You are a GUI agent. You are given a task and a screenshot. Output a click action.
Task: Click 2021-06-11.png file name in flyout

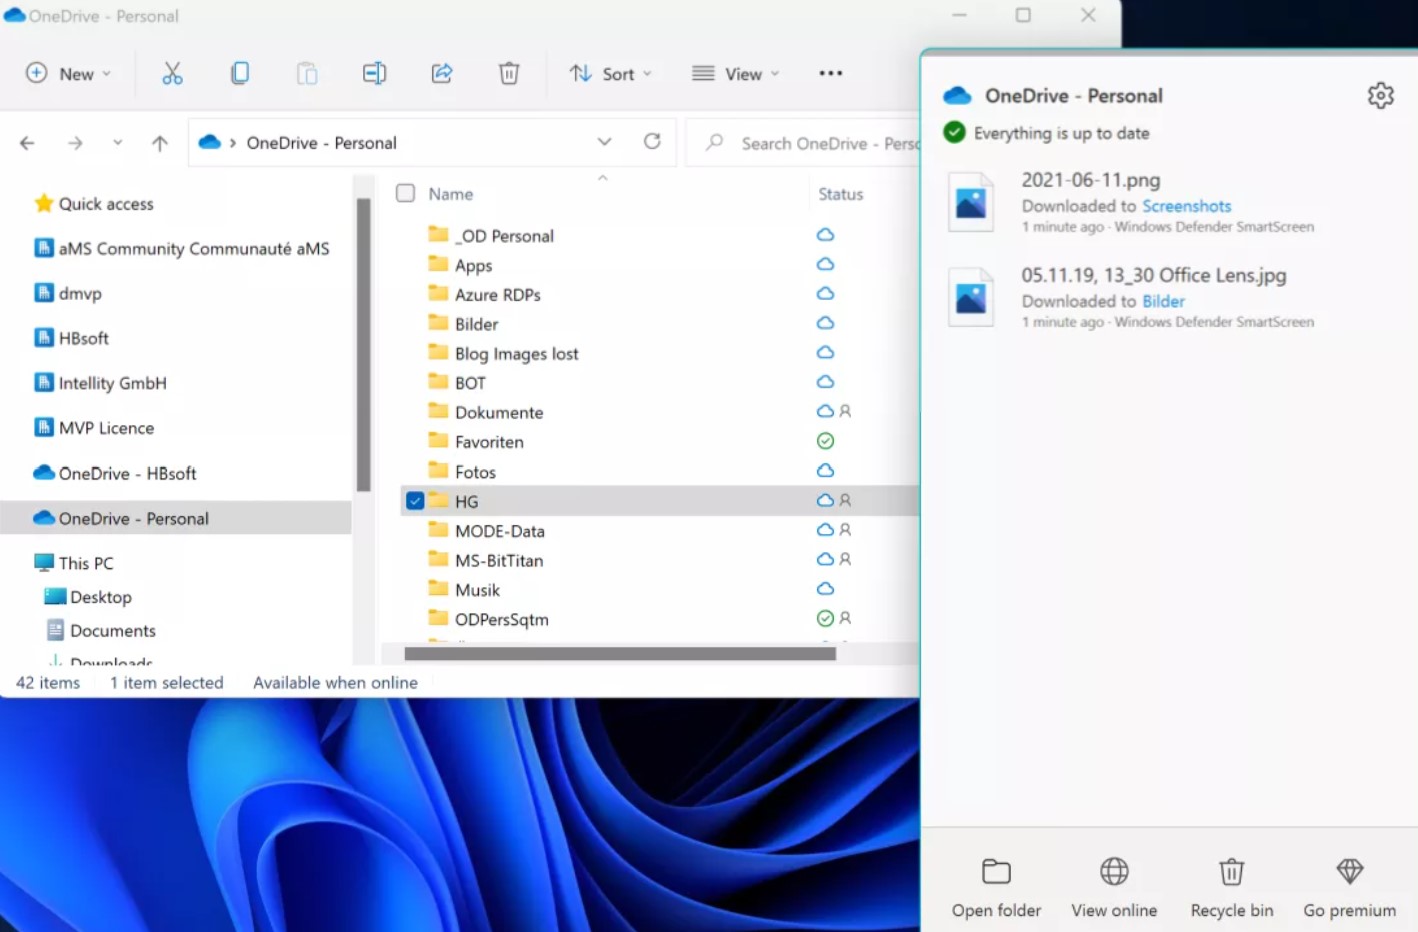click(x=1091, y=180)
